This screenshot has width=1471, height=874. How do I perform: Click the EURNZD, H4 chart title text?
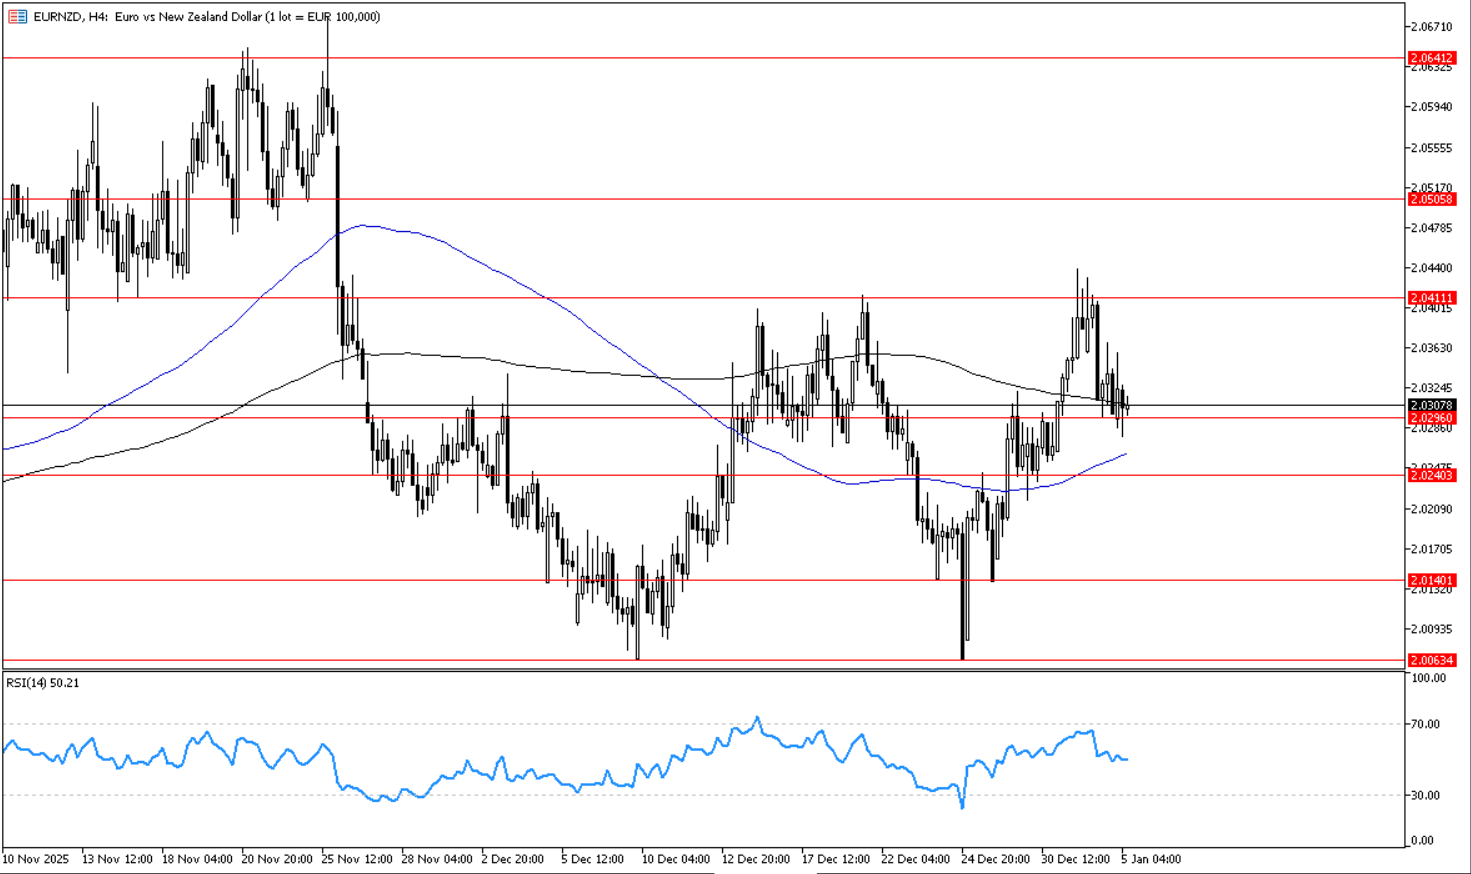[x=206, y=17]
